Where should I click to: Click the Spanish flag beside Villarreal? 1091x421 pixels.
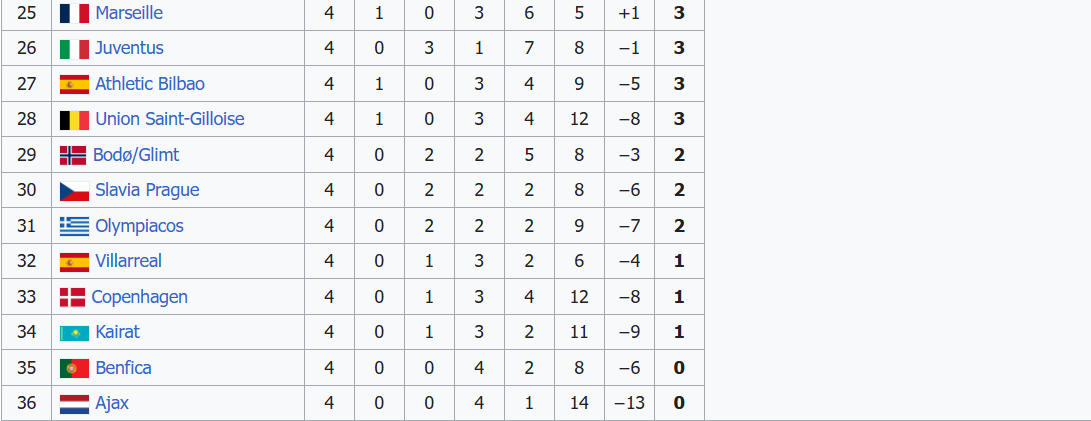click(74, 262)
